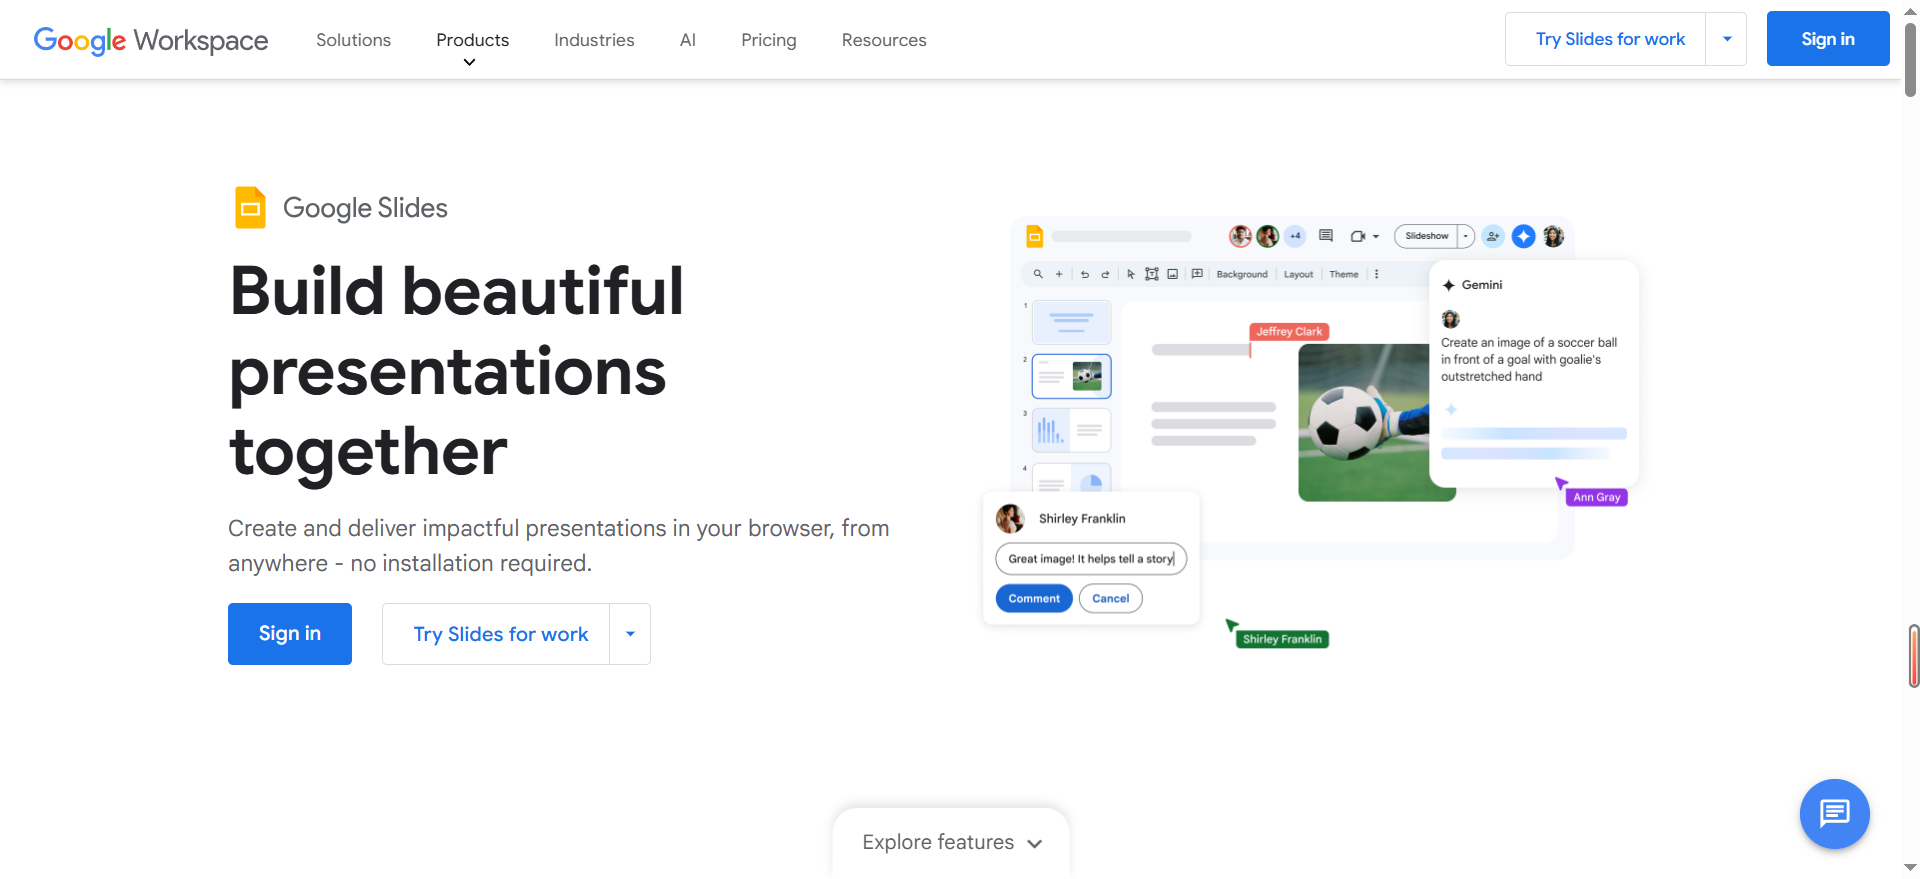Open the Solutions menu item
Viewport: 1920px width, 879px height.
[x=353, y=40]
